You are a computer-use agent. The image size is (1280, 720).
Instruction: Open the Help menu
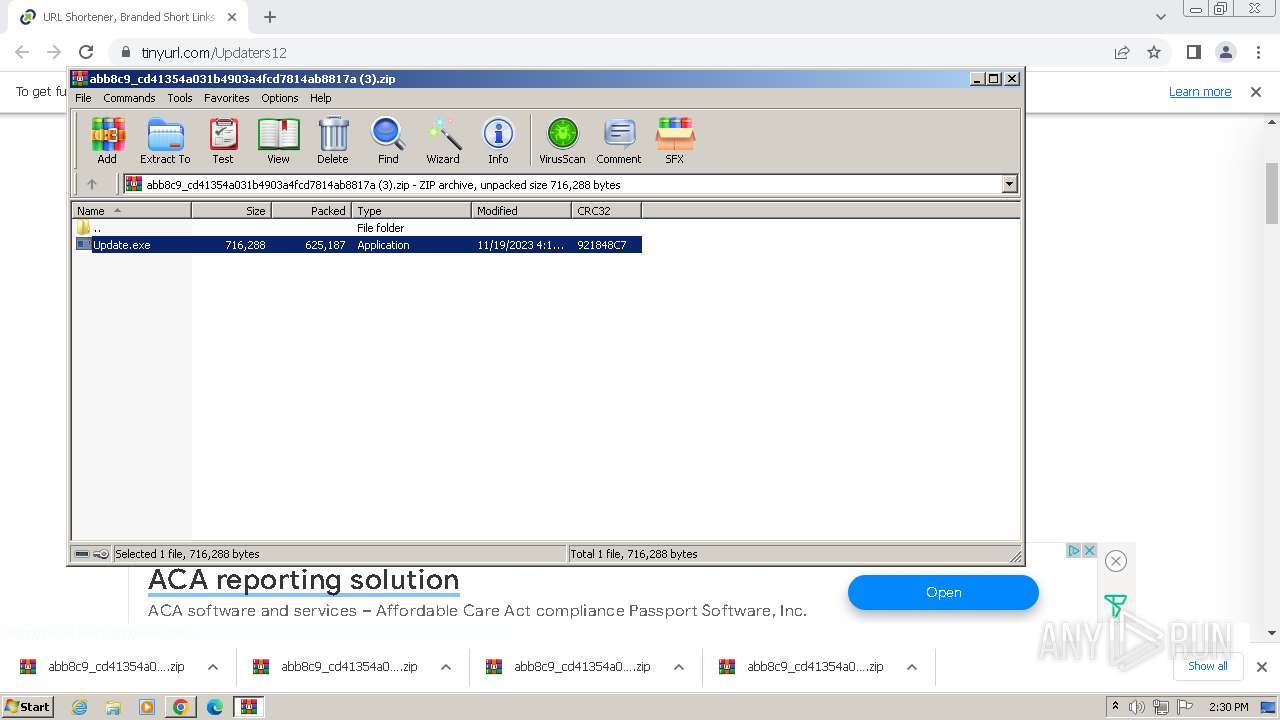tap(320, 98)
